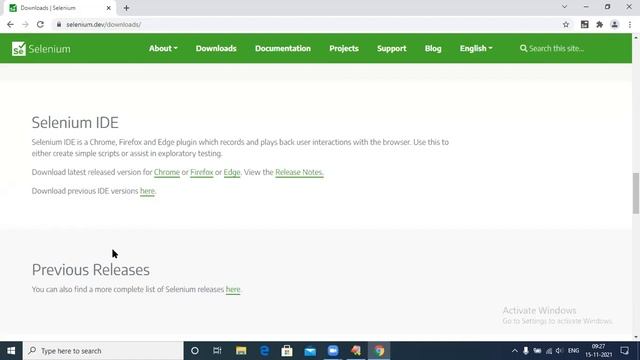Open the Support nav item
Image resolution: width=640 pixels, height=360 pixels.
coord(391,49)
